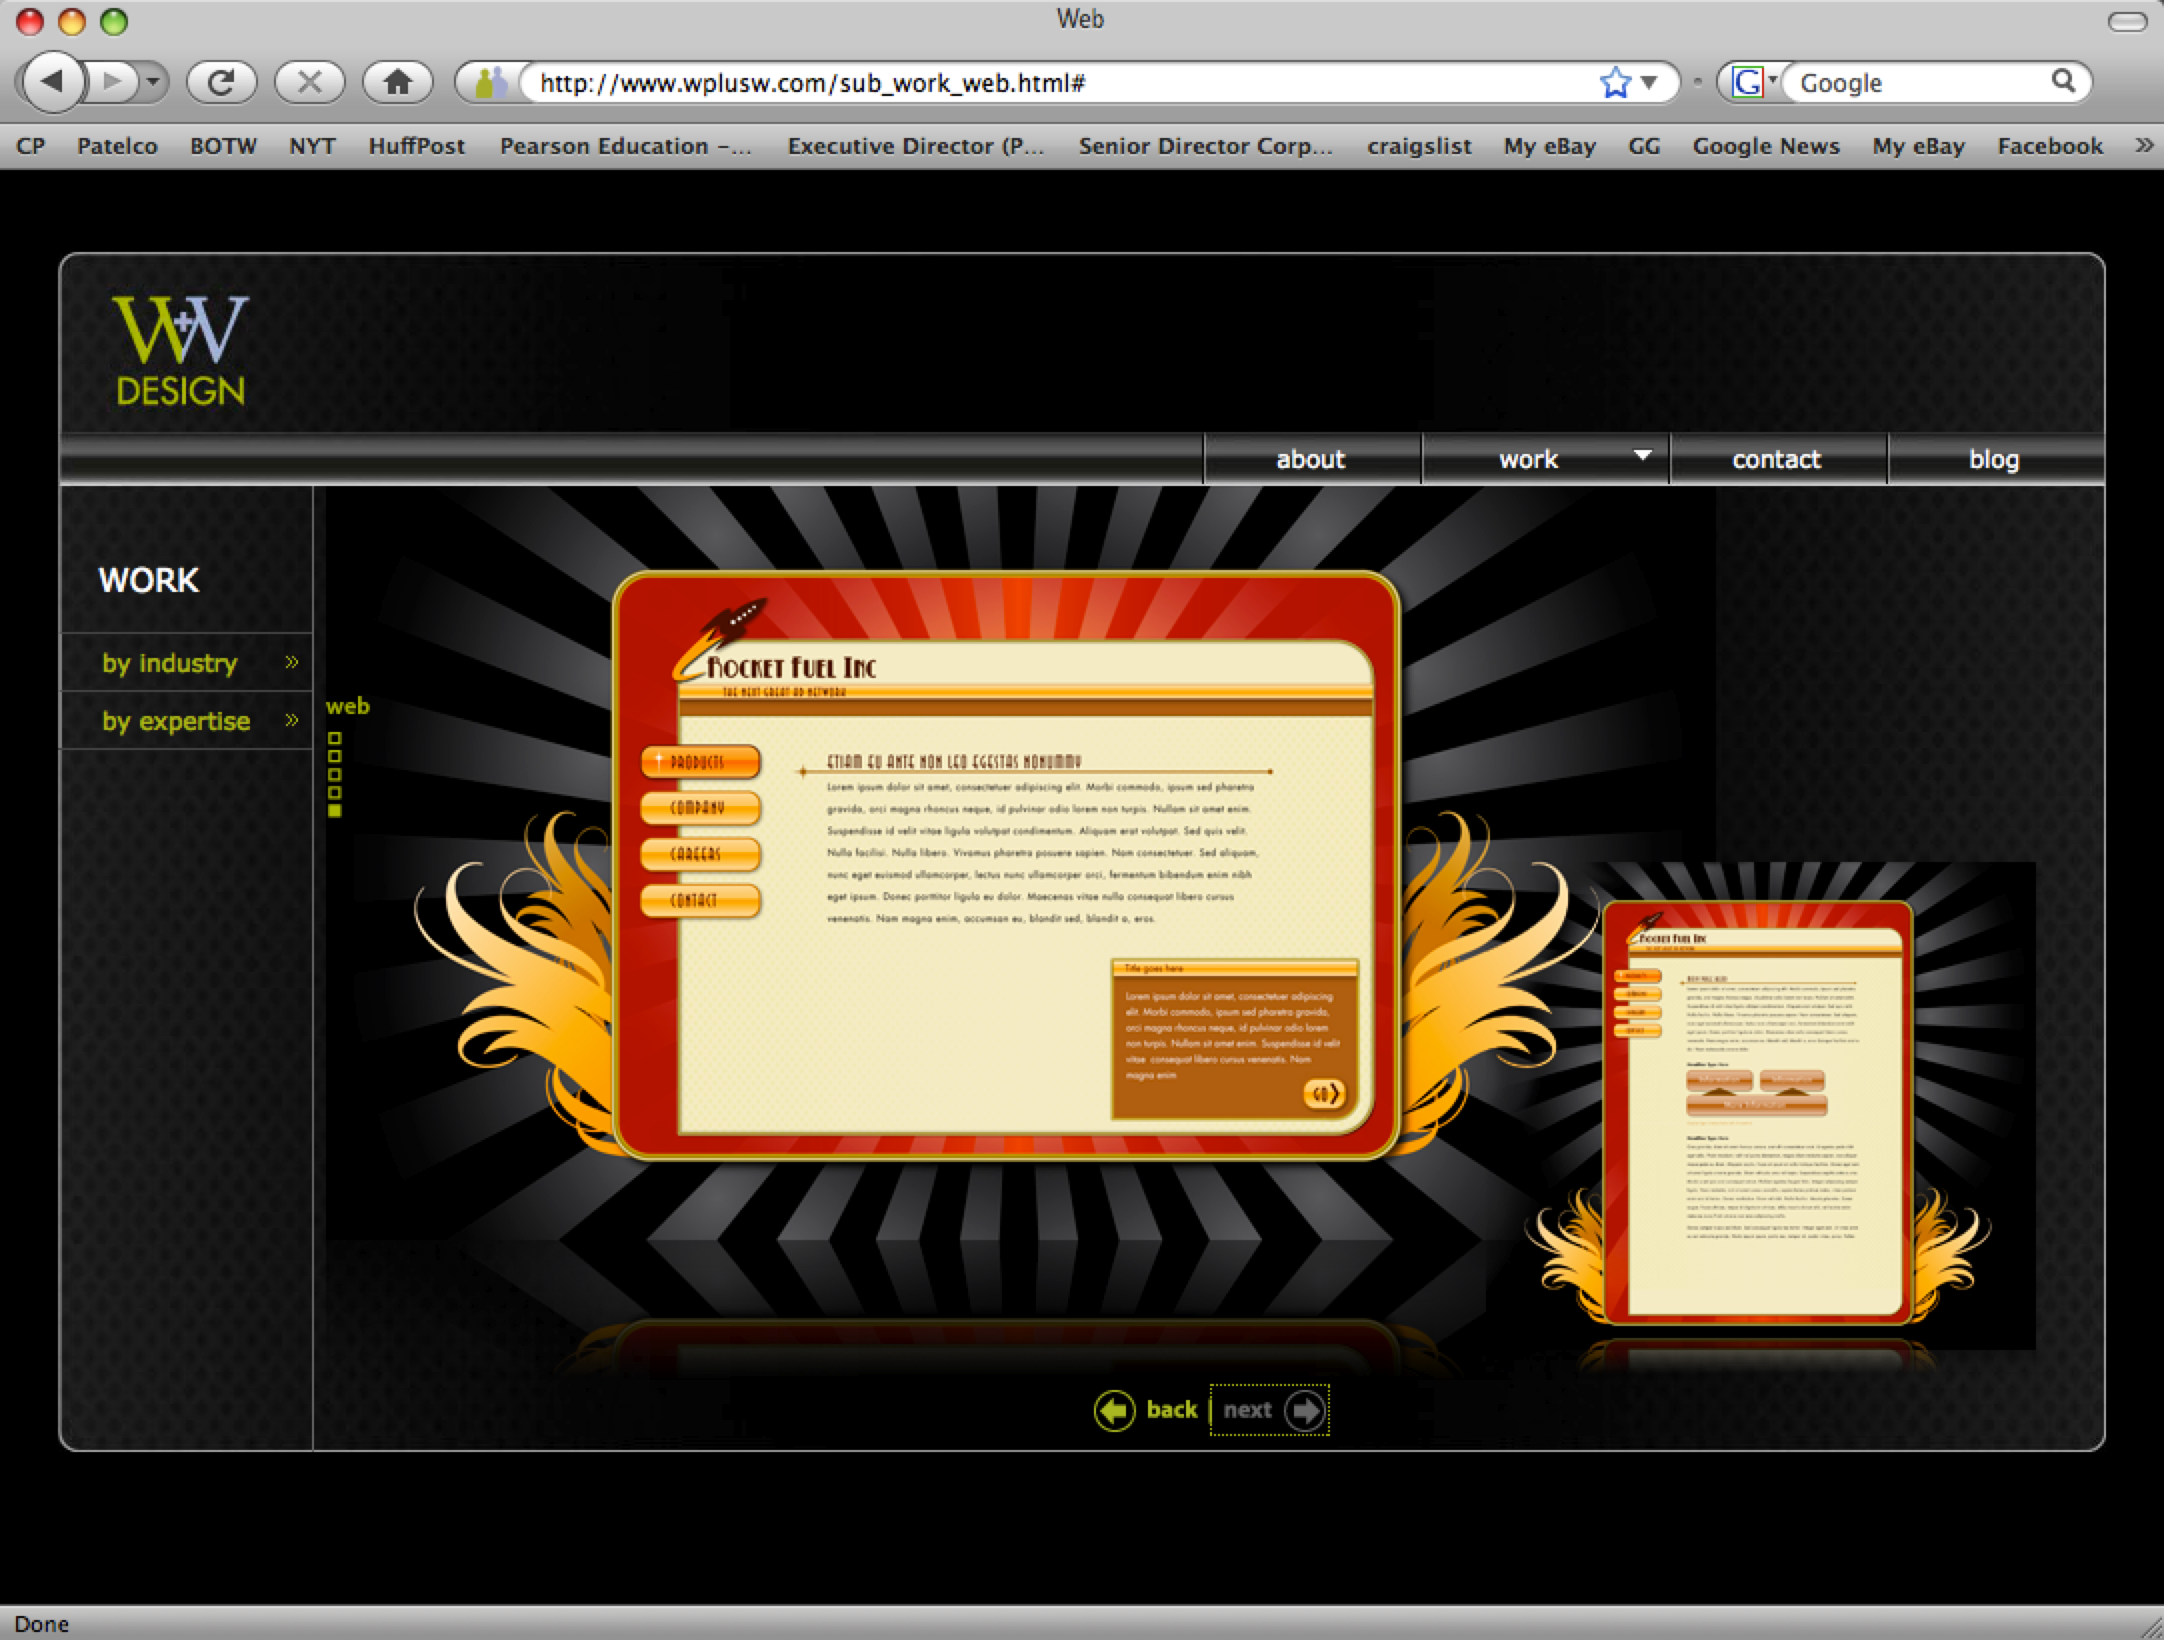Open the Google News bookmark
The width and height of the screenshot is (2164, 1640).
(1766, 146)
